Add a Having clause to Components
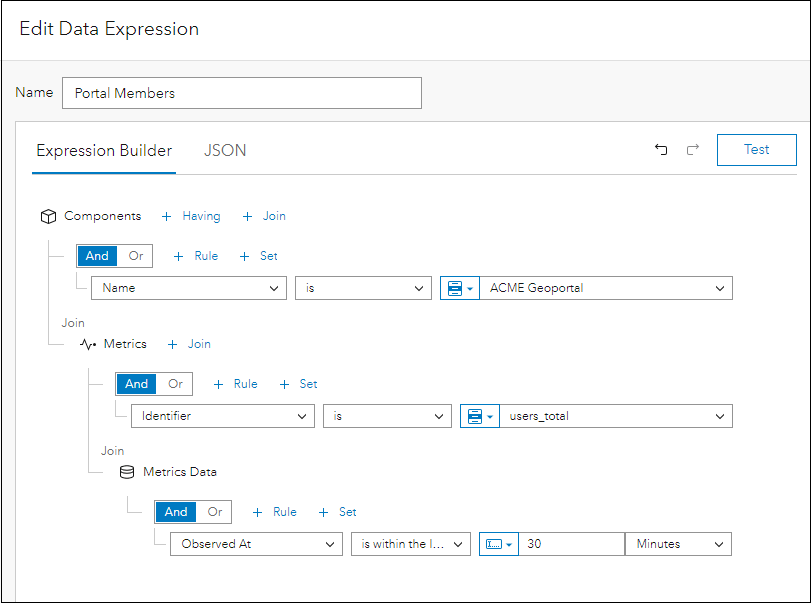Viewport: 811px width, 603px height. [191, 216]
